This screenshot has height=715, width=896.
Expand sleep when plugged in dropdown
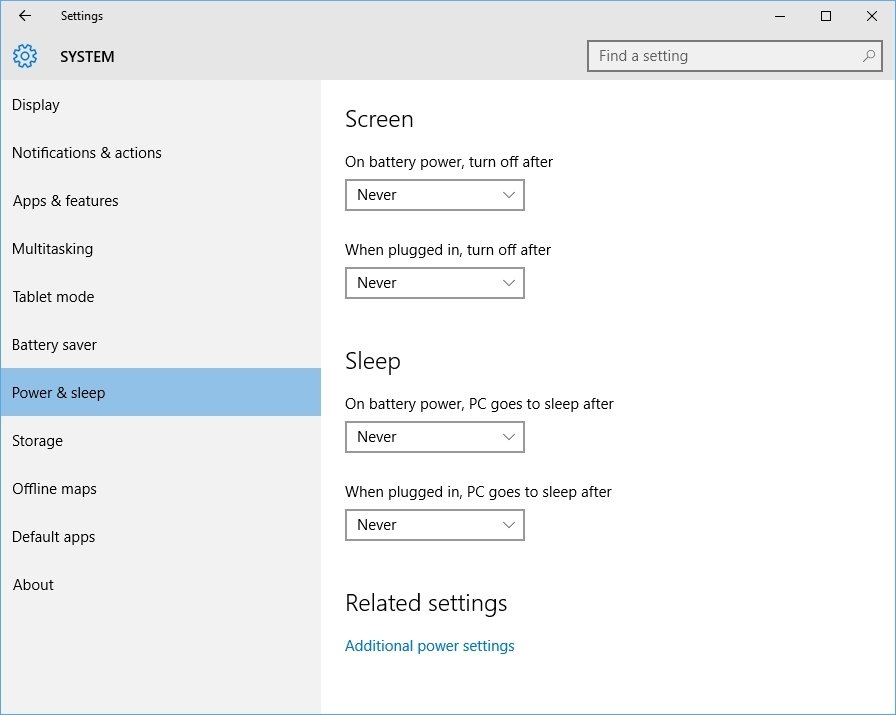[x=435, y=525]
